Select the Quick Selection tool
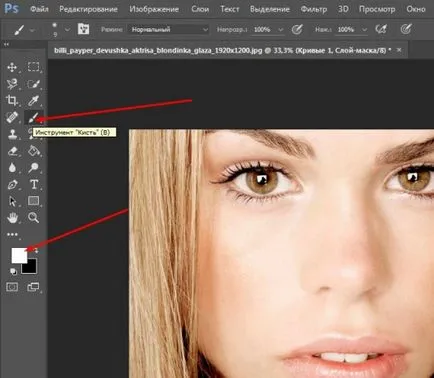Viewport: 434px width, 378px height. 33,84
